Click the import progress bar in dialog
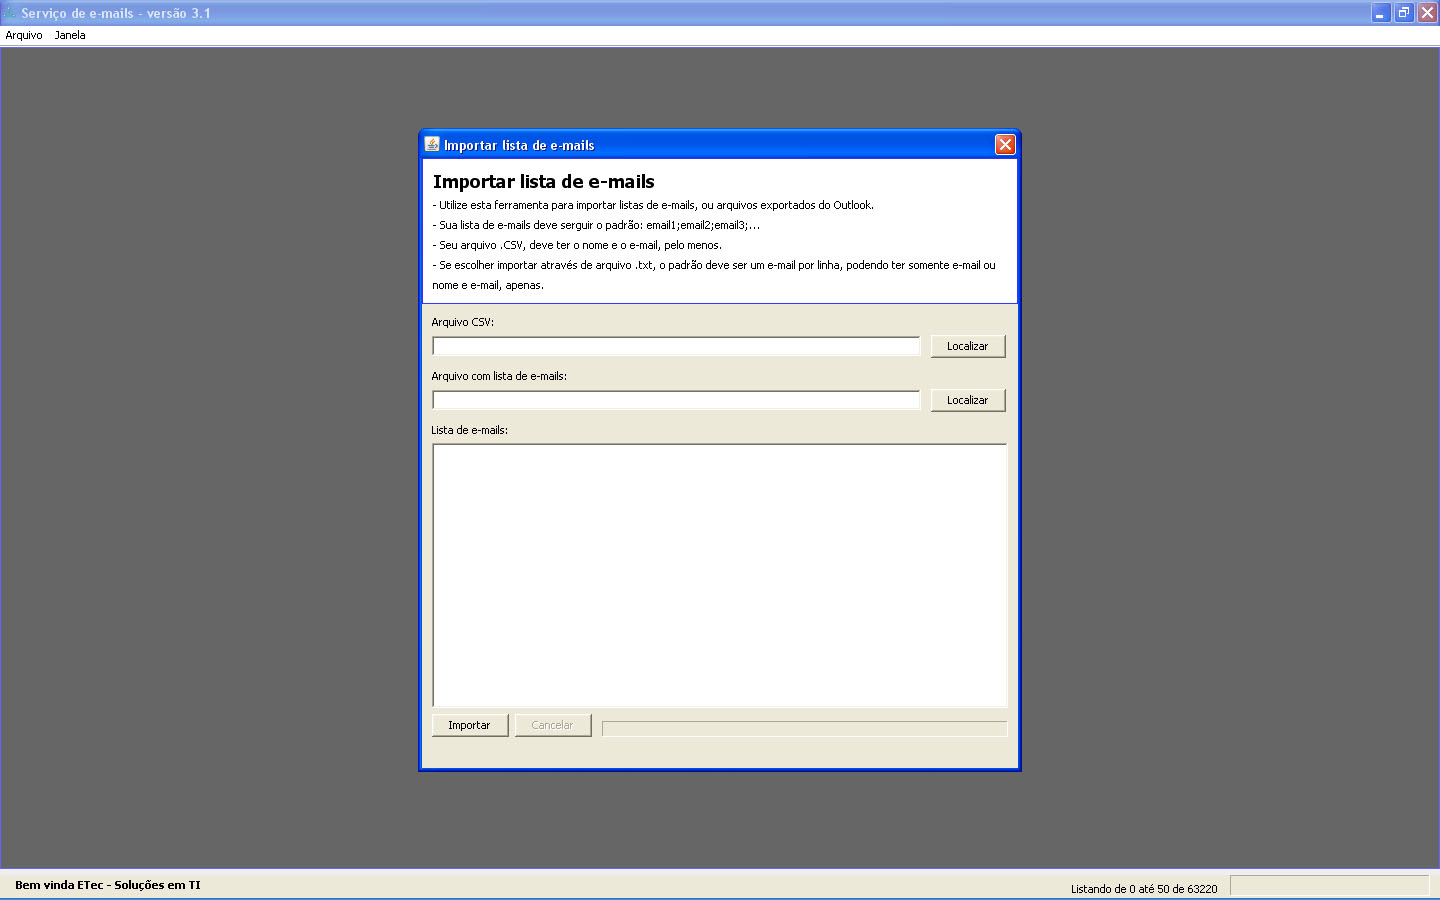The image size is (1440, 900). [x=804, y=728]
